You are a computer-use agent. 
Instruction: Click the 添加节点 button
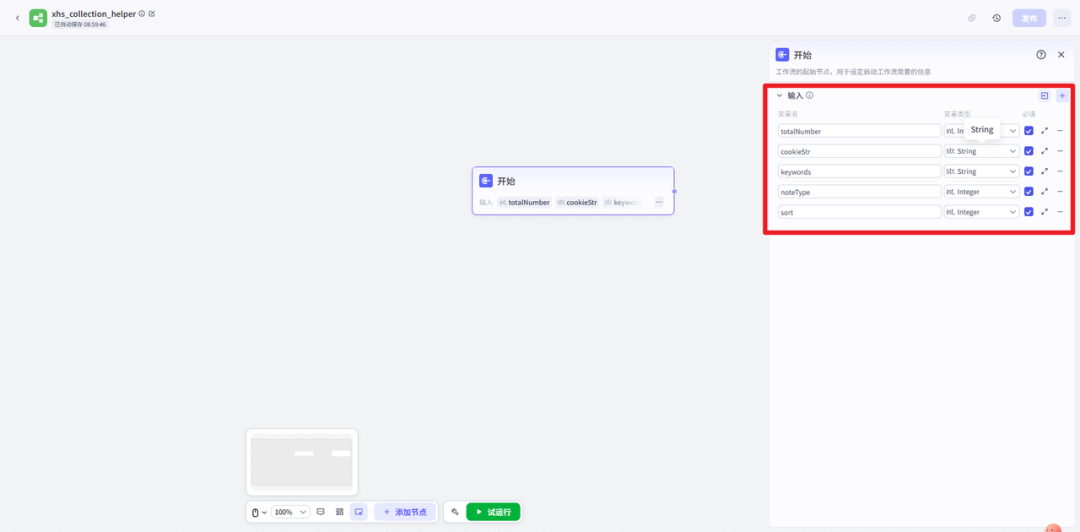coord(404,512)
